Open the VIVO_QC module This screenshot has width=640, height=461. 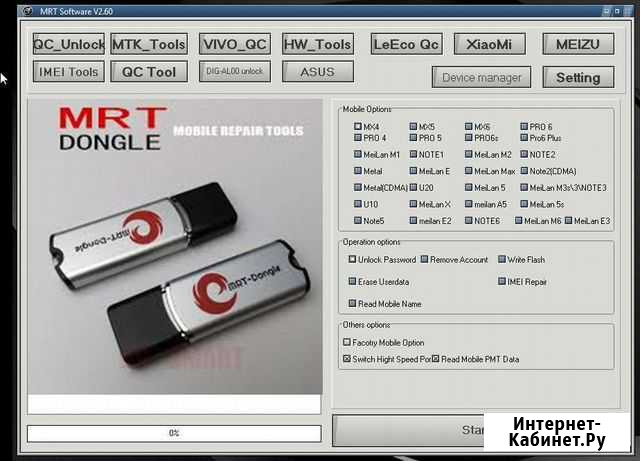click(x=235, y=44)
